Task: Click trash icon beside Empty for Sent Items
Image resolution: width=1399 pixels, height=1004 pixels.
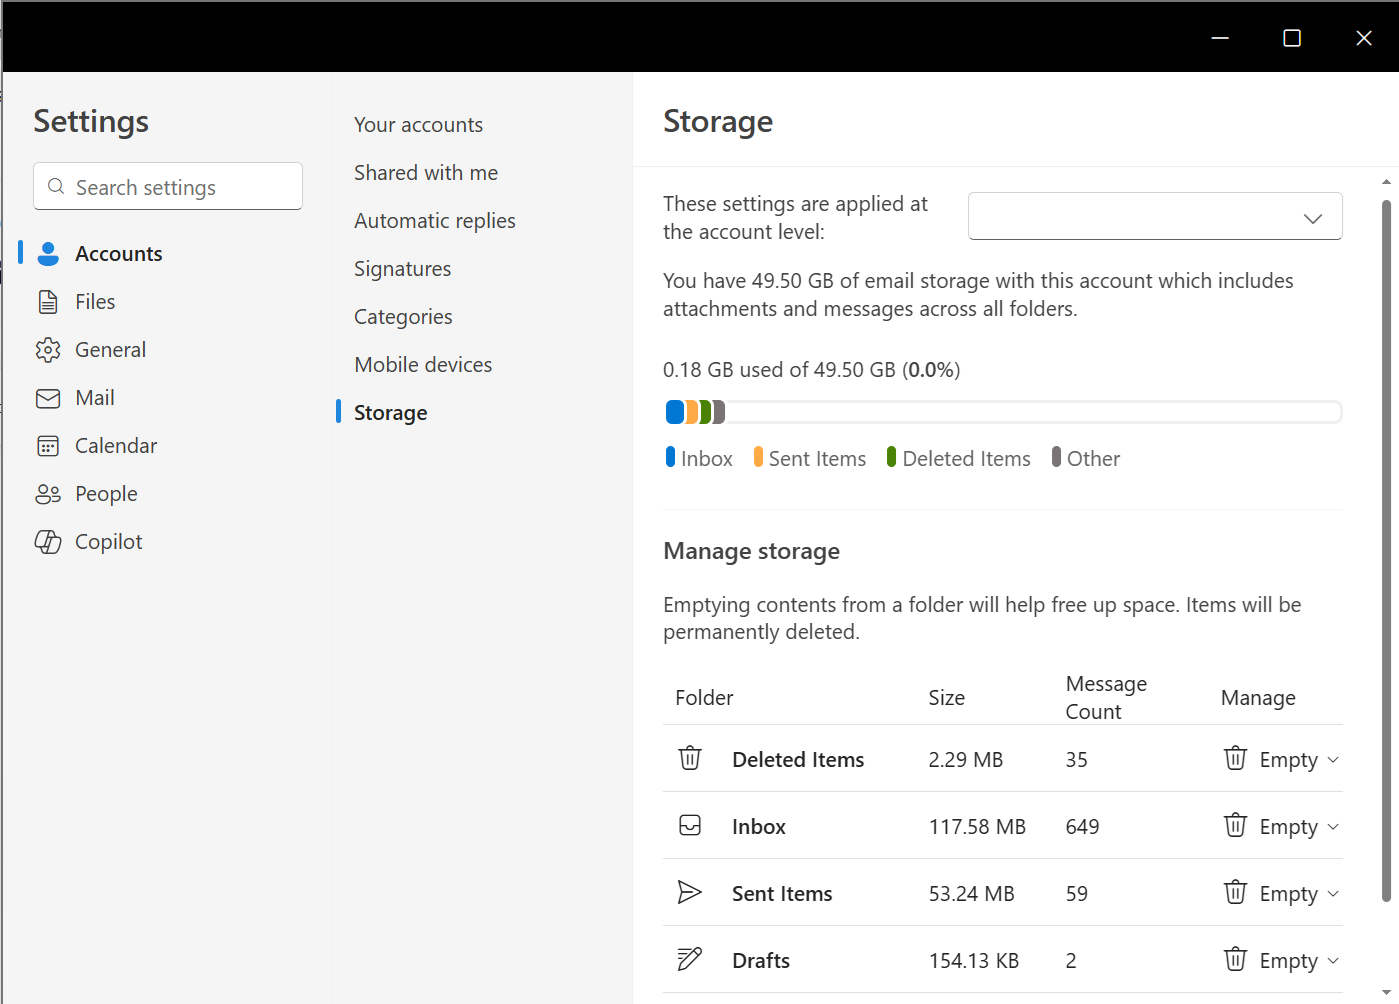Action: click(x=1236, y=892)
